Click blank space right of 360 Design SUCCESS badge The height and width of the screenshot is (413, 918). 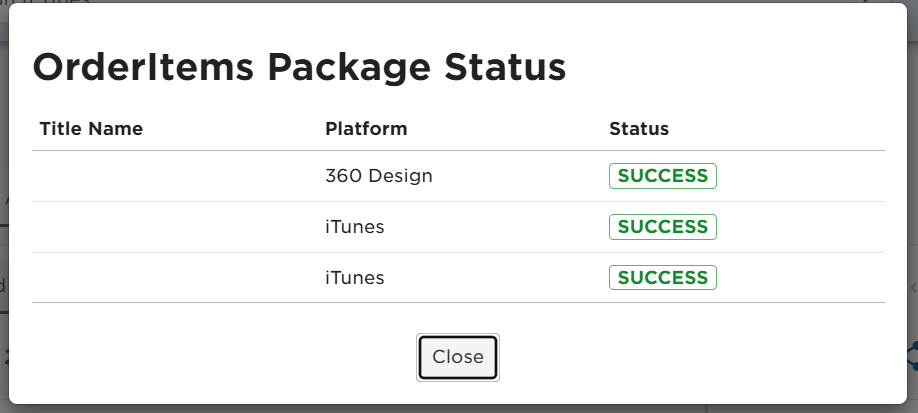(x=801, y=176)
